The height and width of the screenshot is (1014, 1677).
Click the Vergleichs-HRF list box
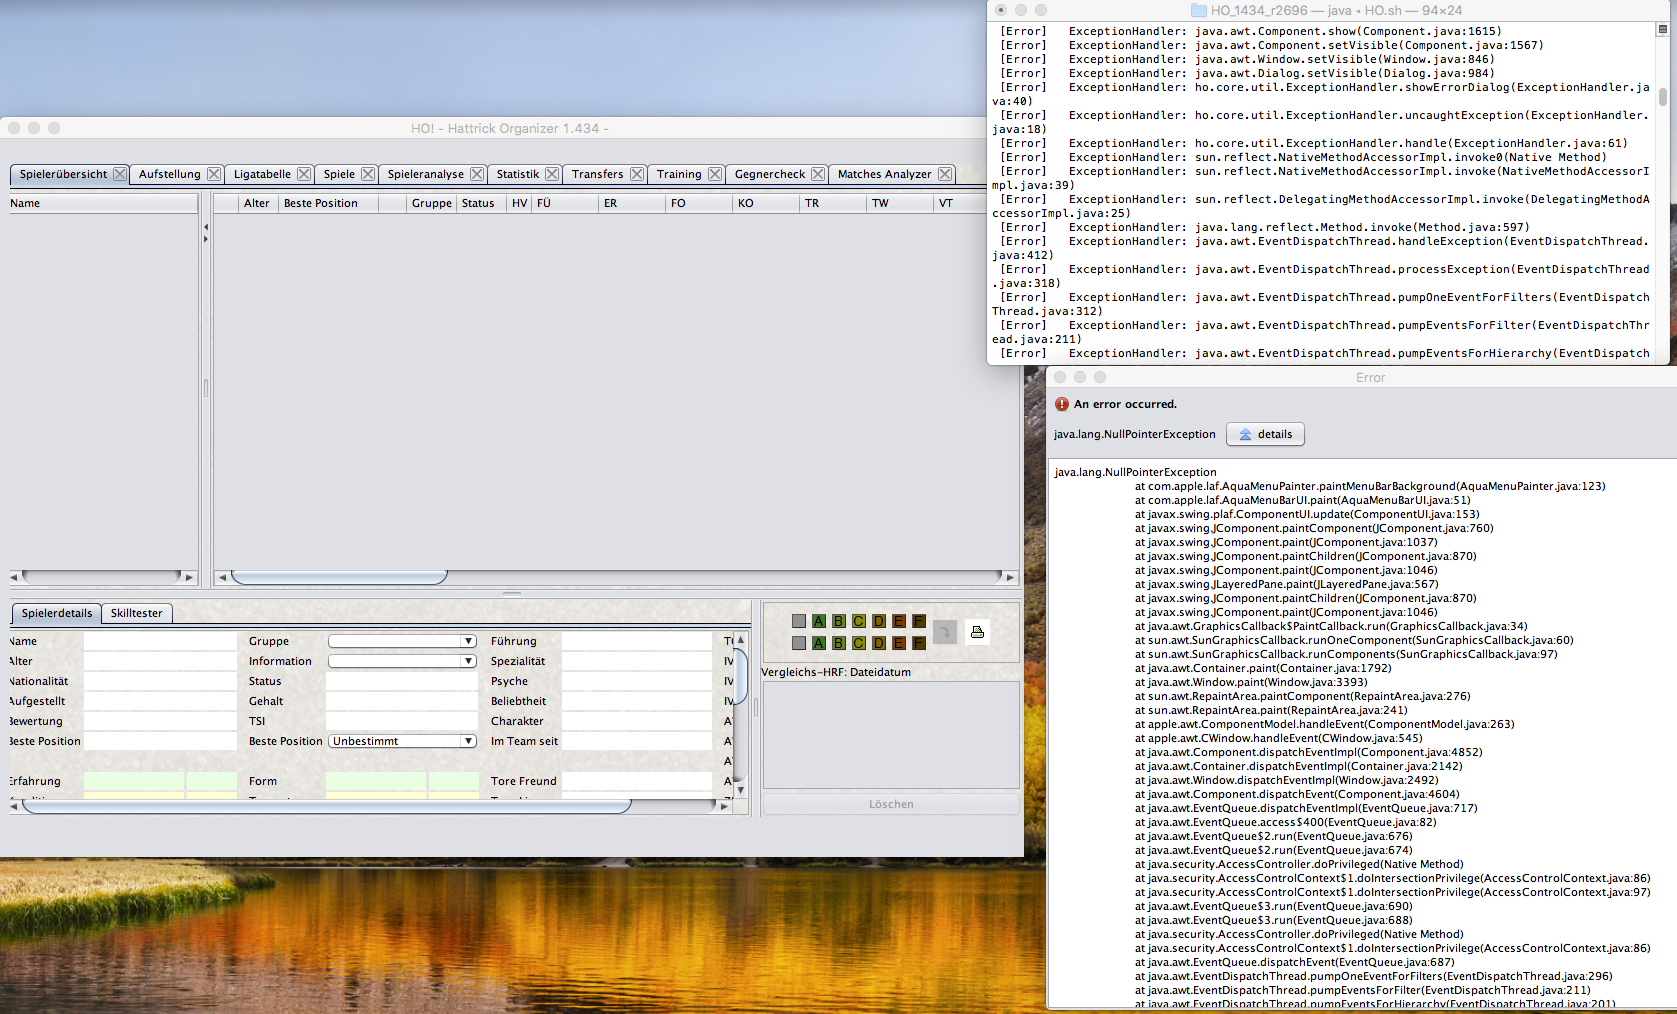891,736
